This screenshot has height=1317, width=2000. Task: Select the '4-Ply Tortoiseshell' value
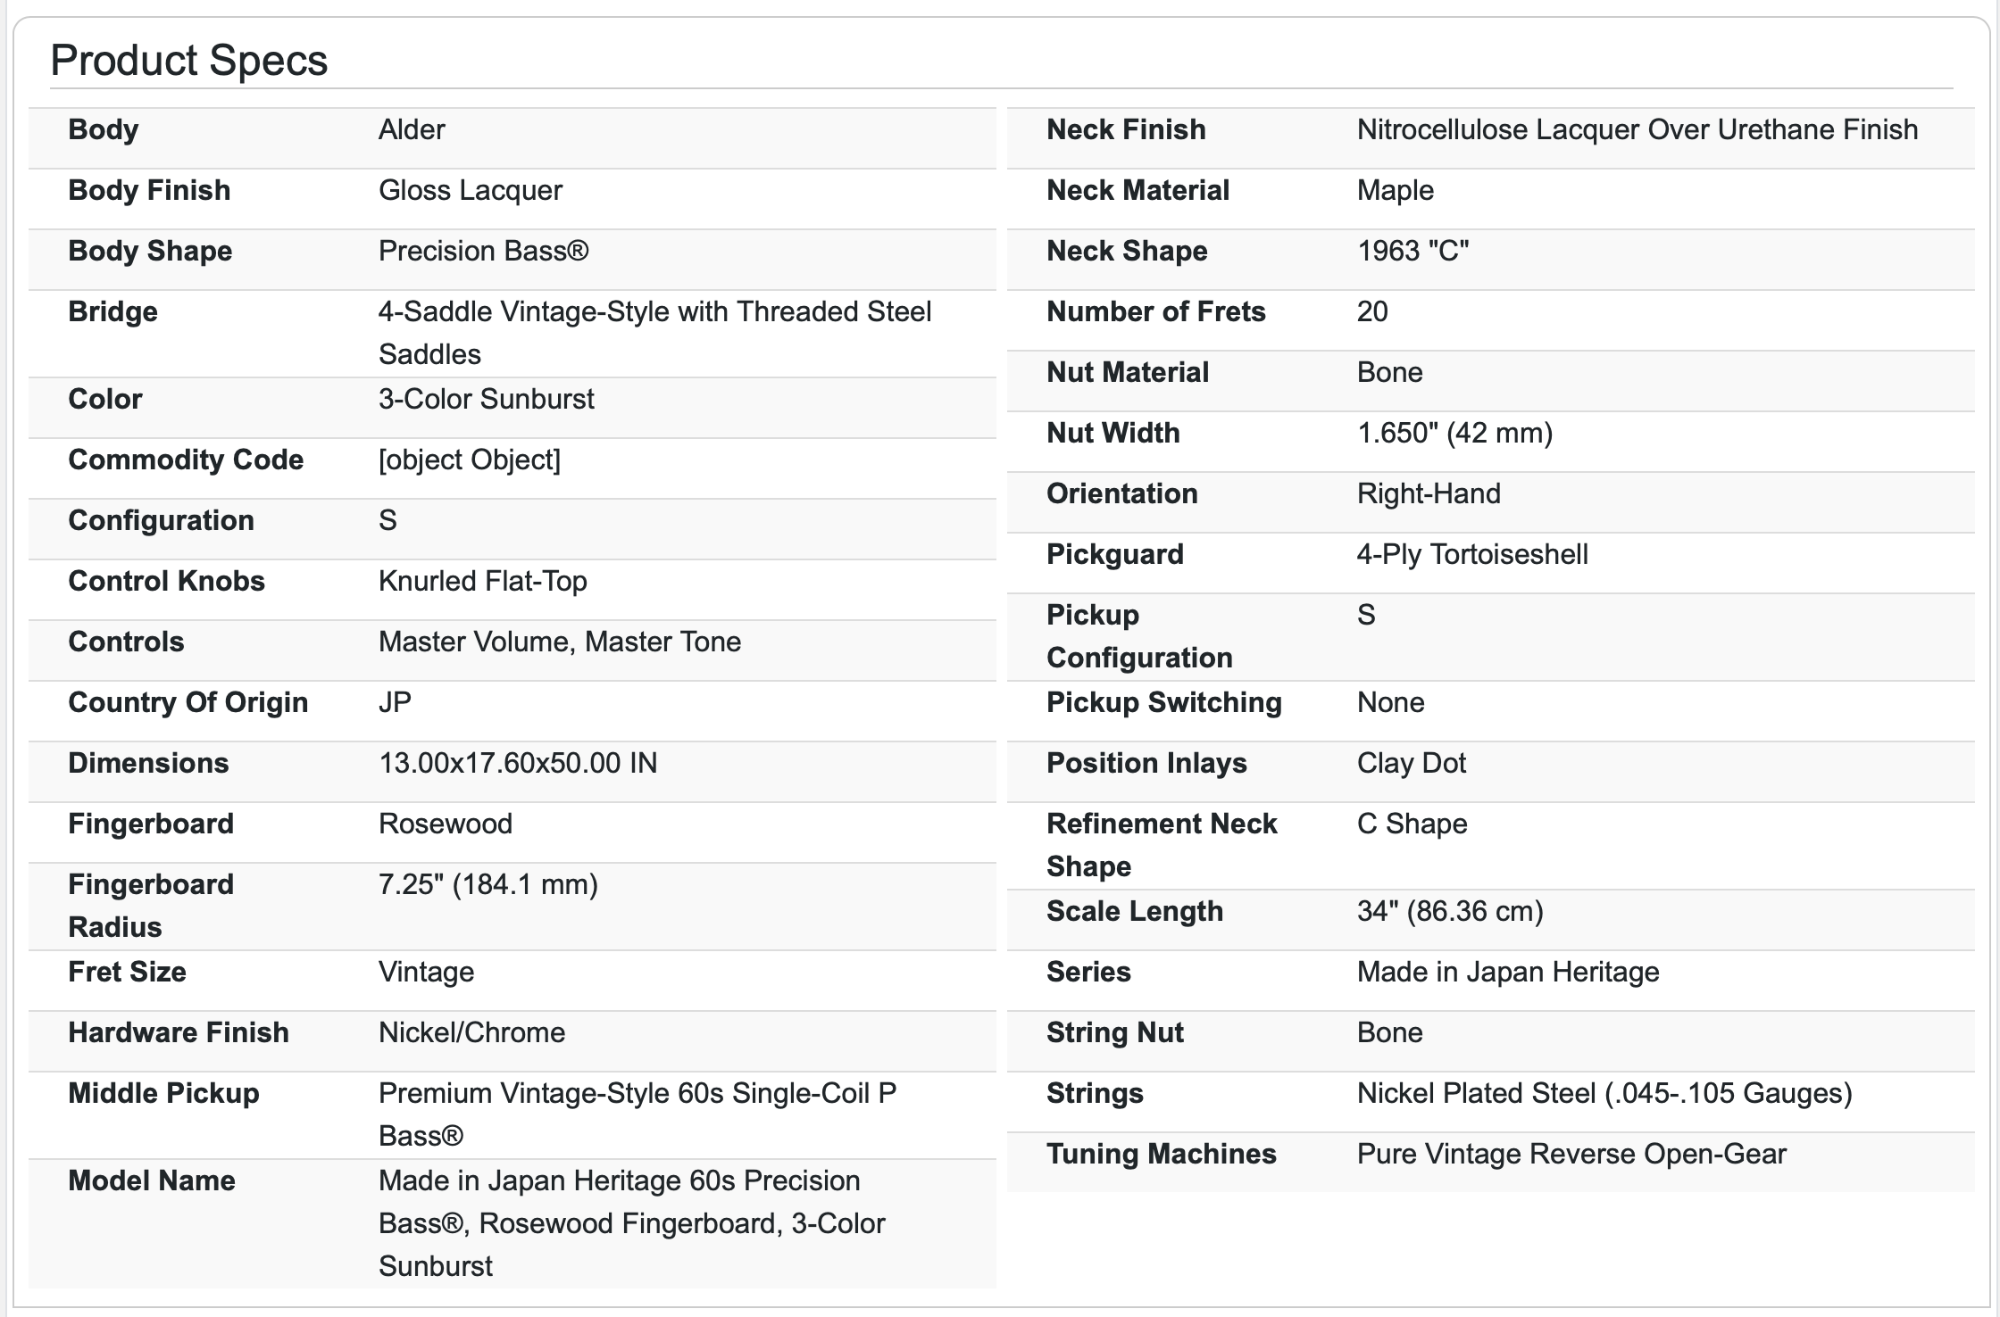[x=1472, y=555]
